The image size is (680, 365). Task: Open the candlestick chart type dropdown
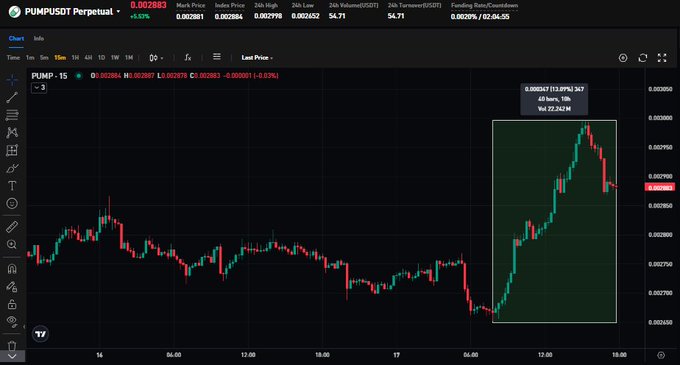[156, 58]
